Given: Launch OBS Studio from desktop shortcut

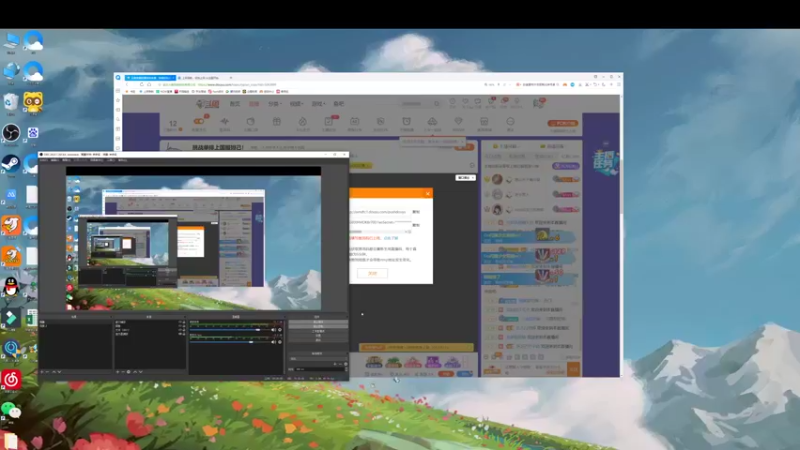Looking at the screenshot, I should pyautogui.click(x=11, y=134).
